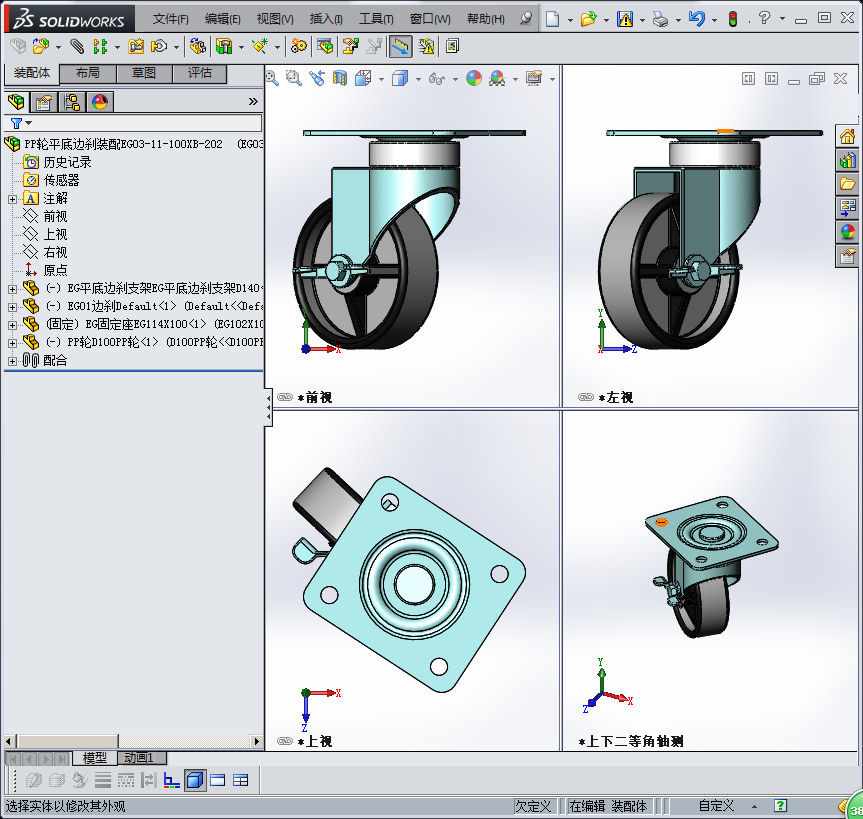The width and height of the screenshot is (863, 819).
Task: Open the Hide/Show Items dropdown arrow
Action: [455, 79]
